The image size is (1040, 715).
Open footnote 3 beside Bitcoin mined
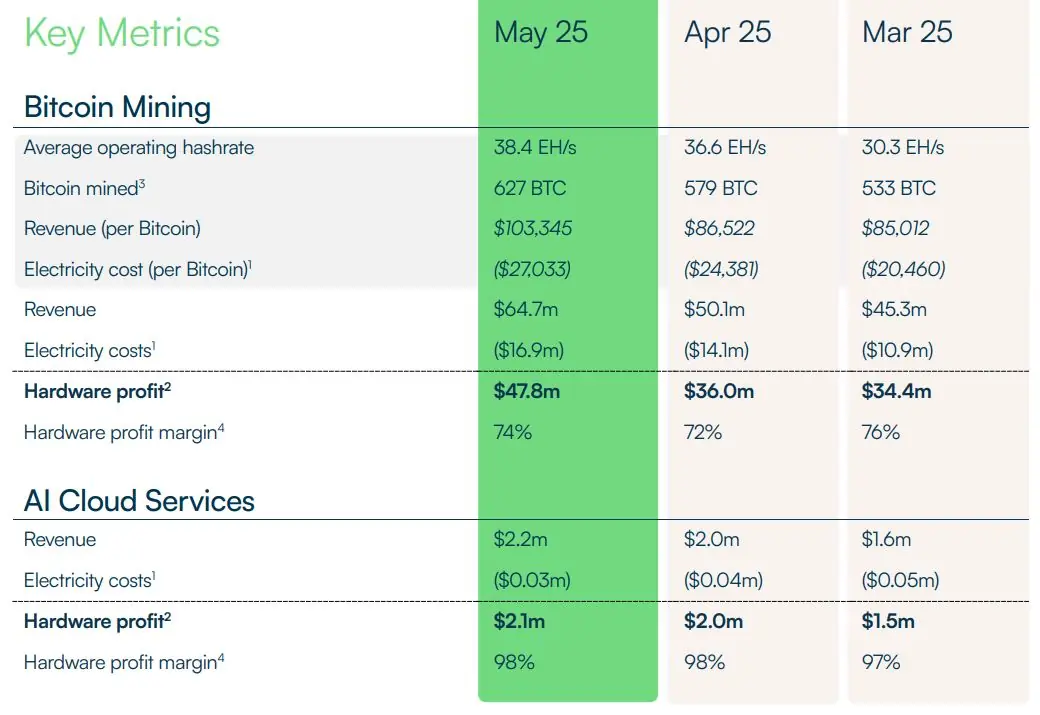(x=142, y=182)
